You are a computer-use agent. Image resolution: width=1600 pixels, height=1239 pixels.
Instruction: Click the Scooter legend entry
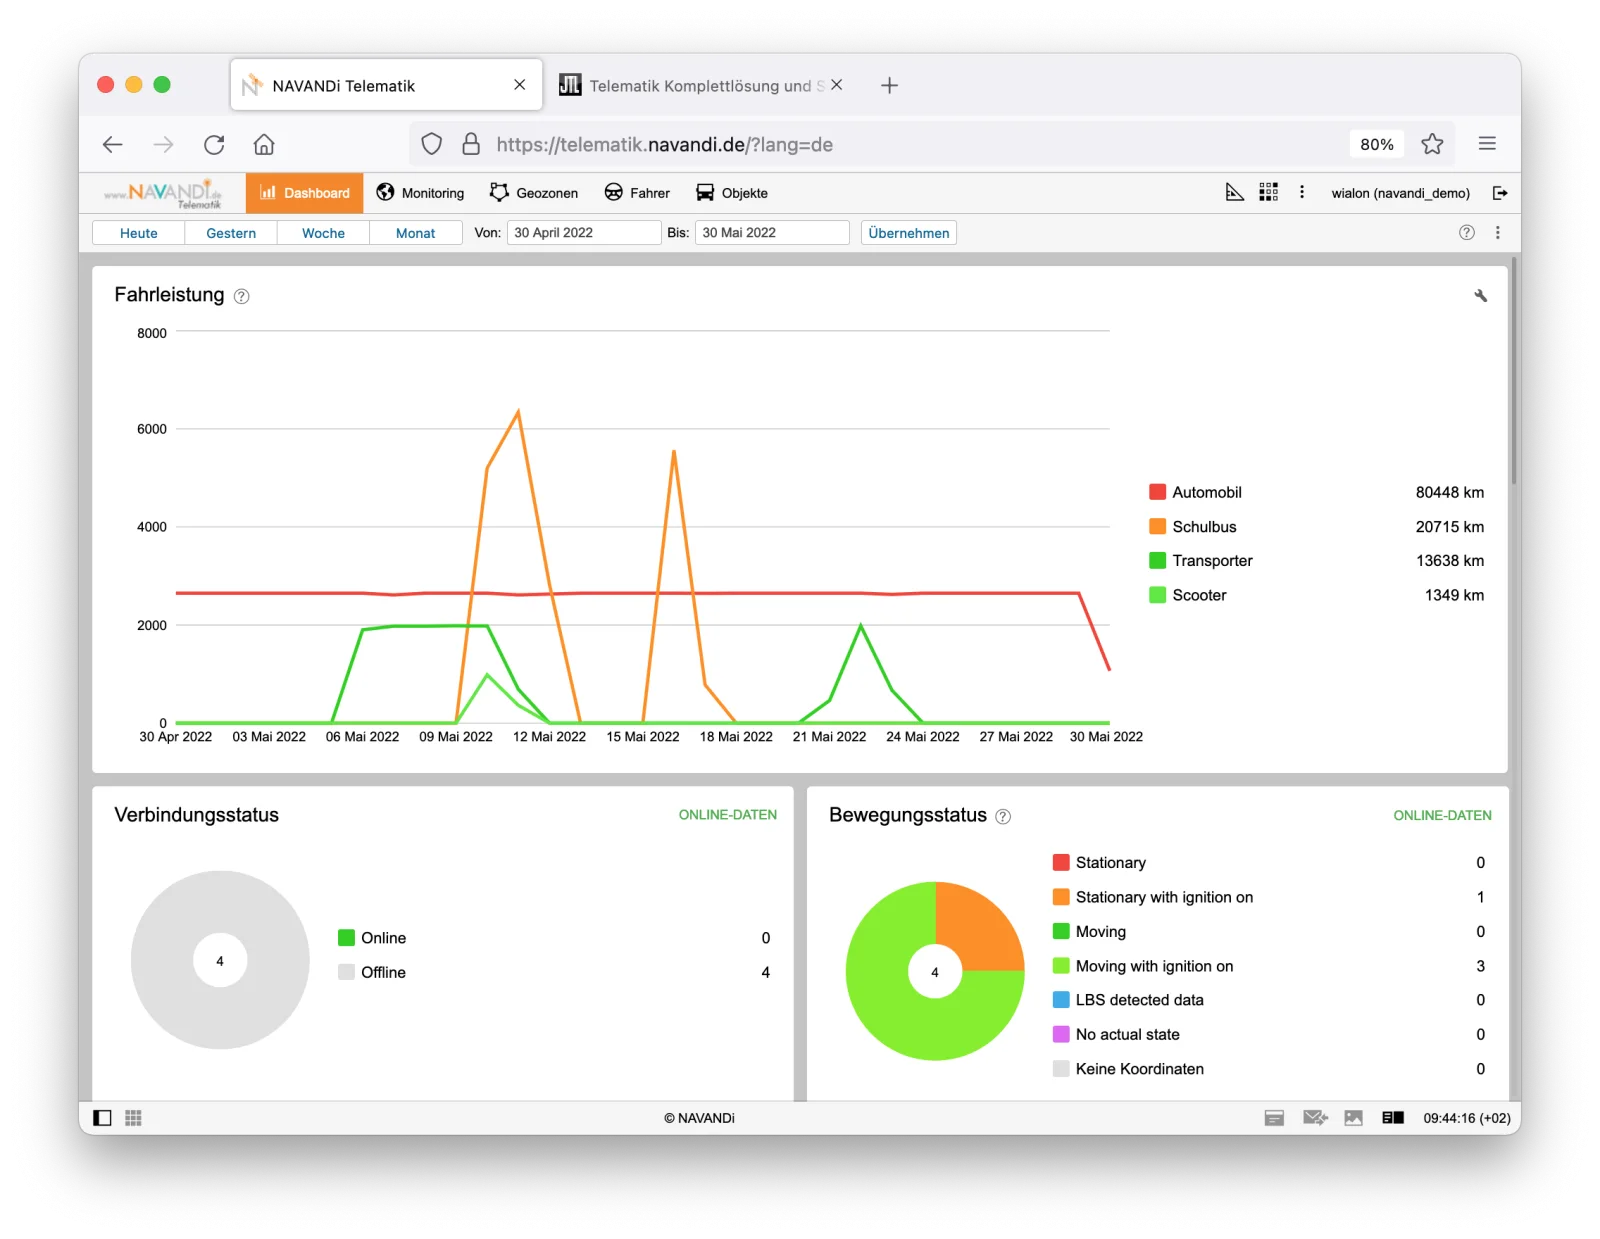[1316, 595]
